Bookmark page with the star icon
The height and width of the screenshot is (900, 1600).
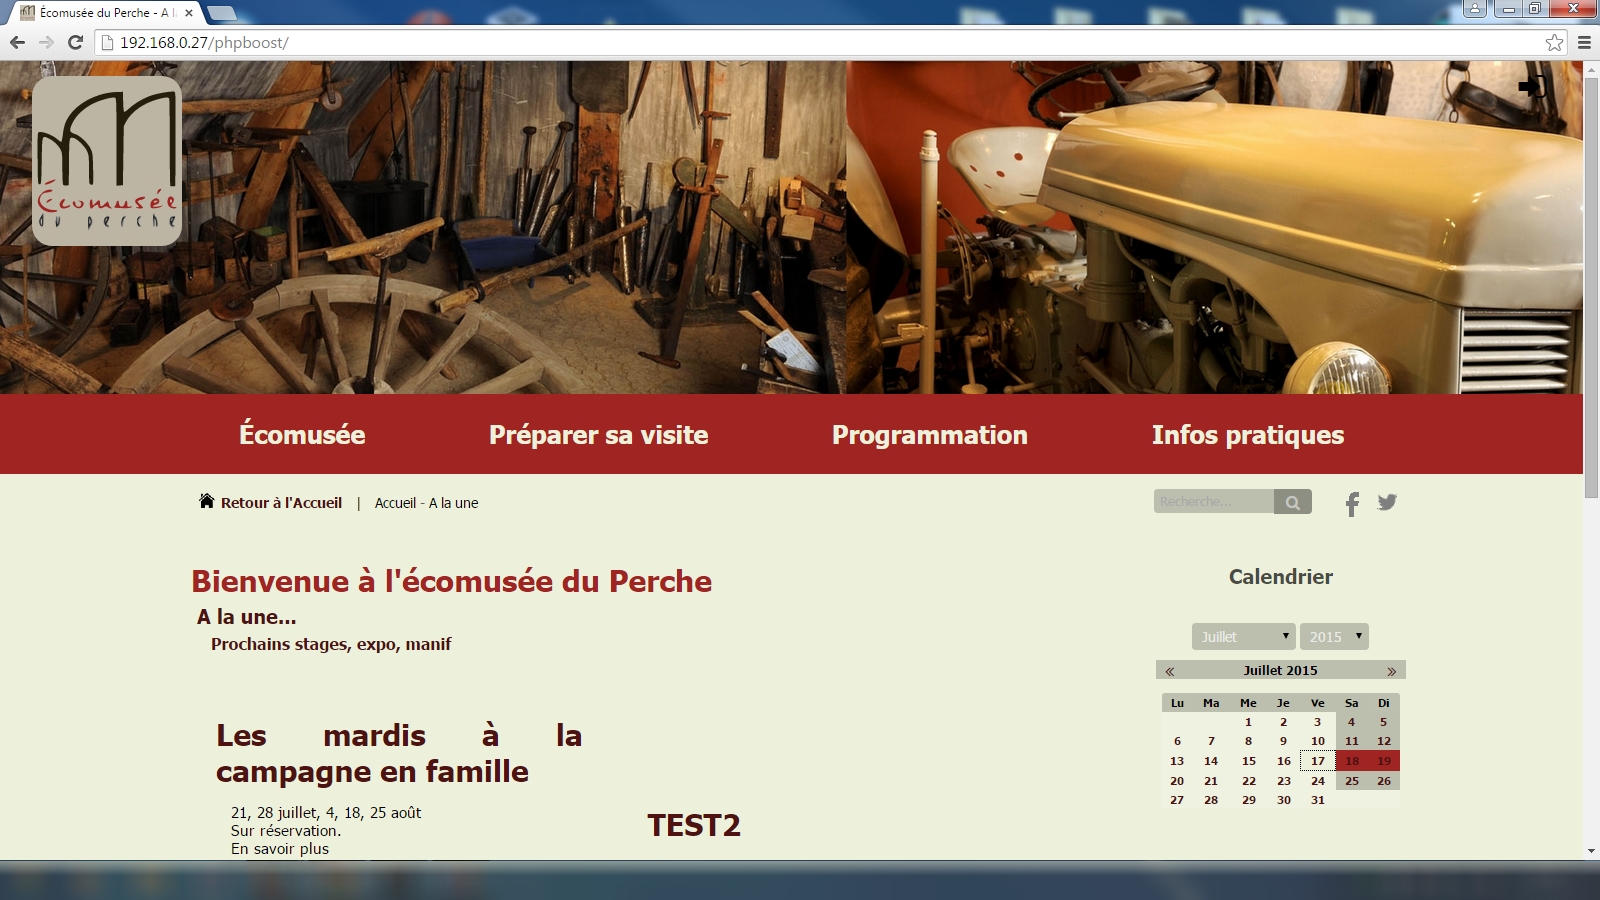pos(1554,42)
